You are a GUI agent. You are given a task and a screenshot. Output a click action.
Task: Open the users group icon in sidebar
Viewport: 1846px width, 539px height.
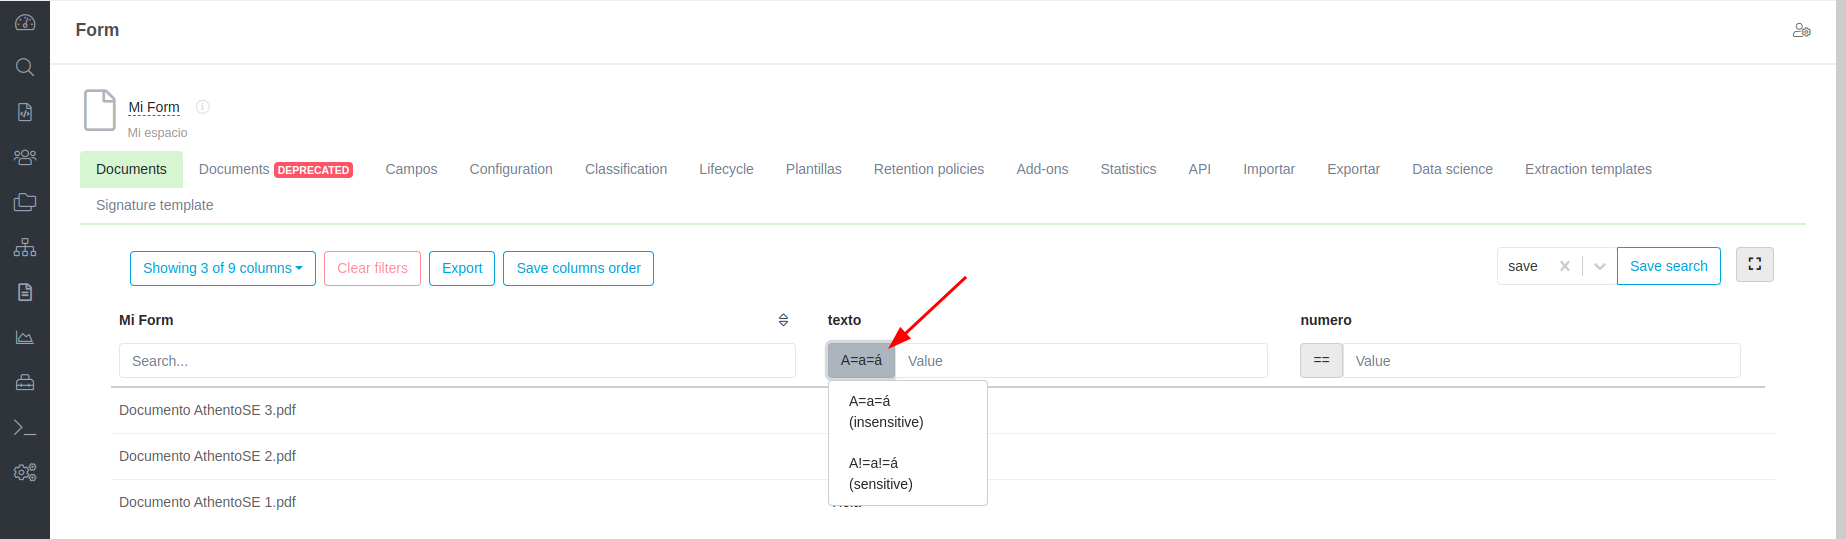(x=25, y=157)
